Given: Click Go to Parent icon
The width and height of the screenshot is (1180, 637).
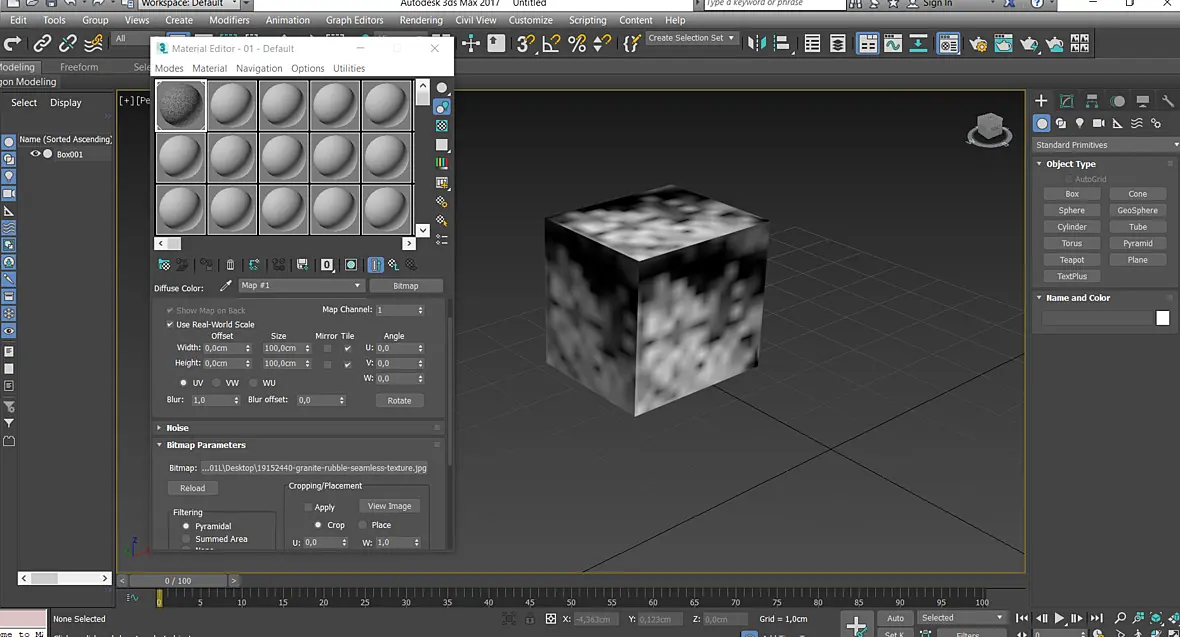Looking at the screenshot, I should coord(393,264).
